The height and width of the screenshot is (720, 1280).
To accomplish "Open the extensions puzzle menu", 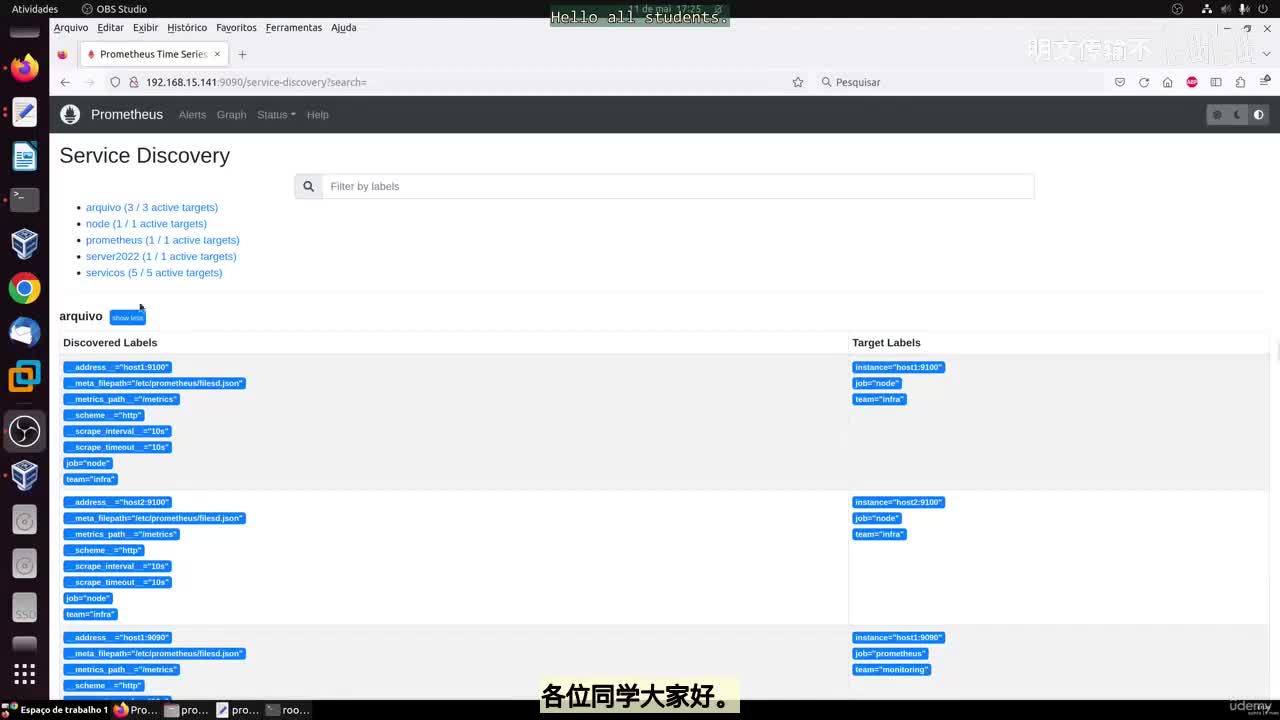I will pyautogui.click(x=1240, y=82).
